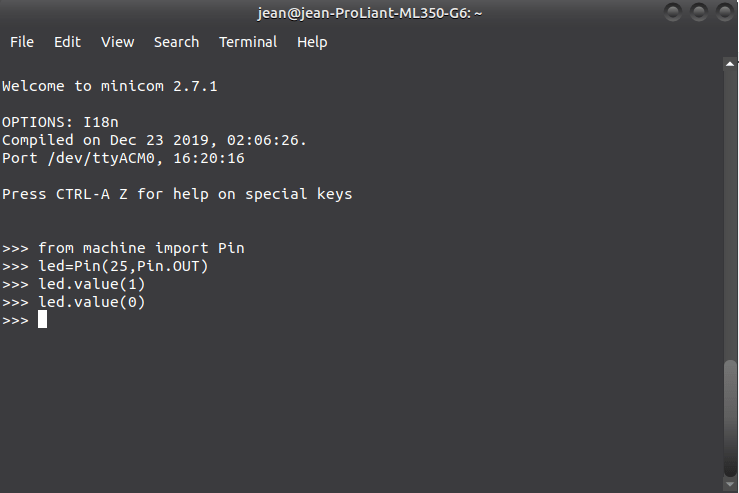
Task: Open the File menu
Action: click(x=22, y=42)
